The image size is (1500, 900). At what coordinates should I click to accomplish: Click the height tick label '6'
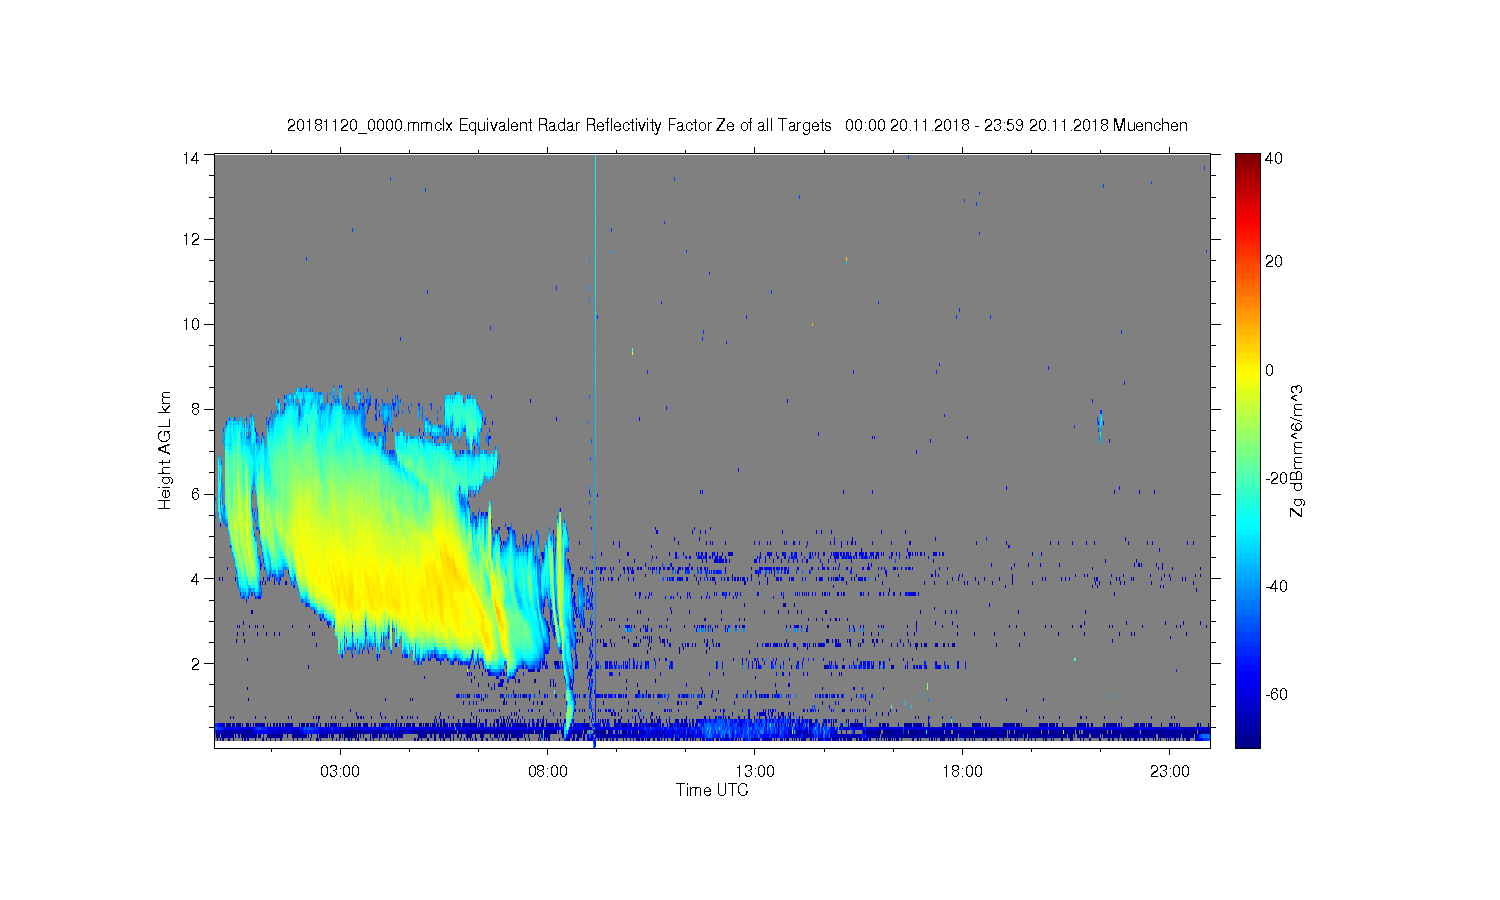click(197, 494)
